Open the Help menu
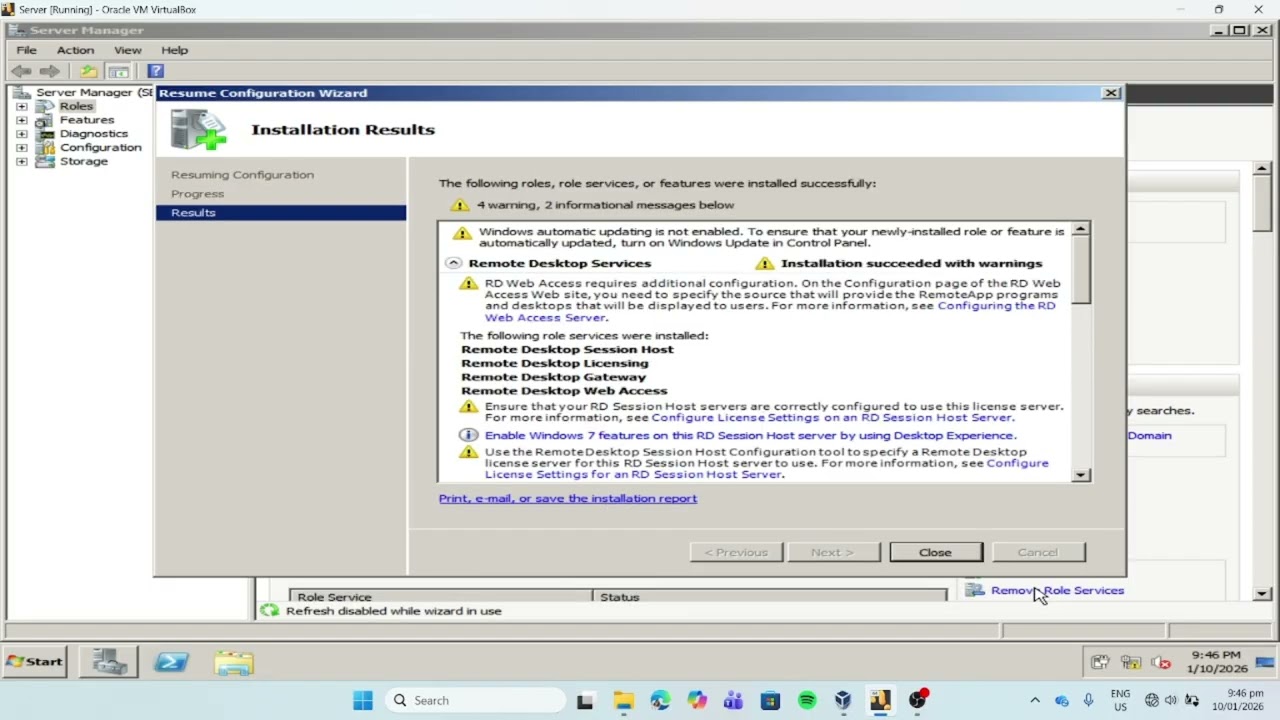 [175, 50]
